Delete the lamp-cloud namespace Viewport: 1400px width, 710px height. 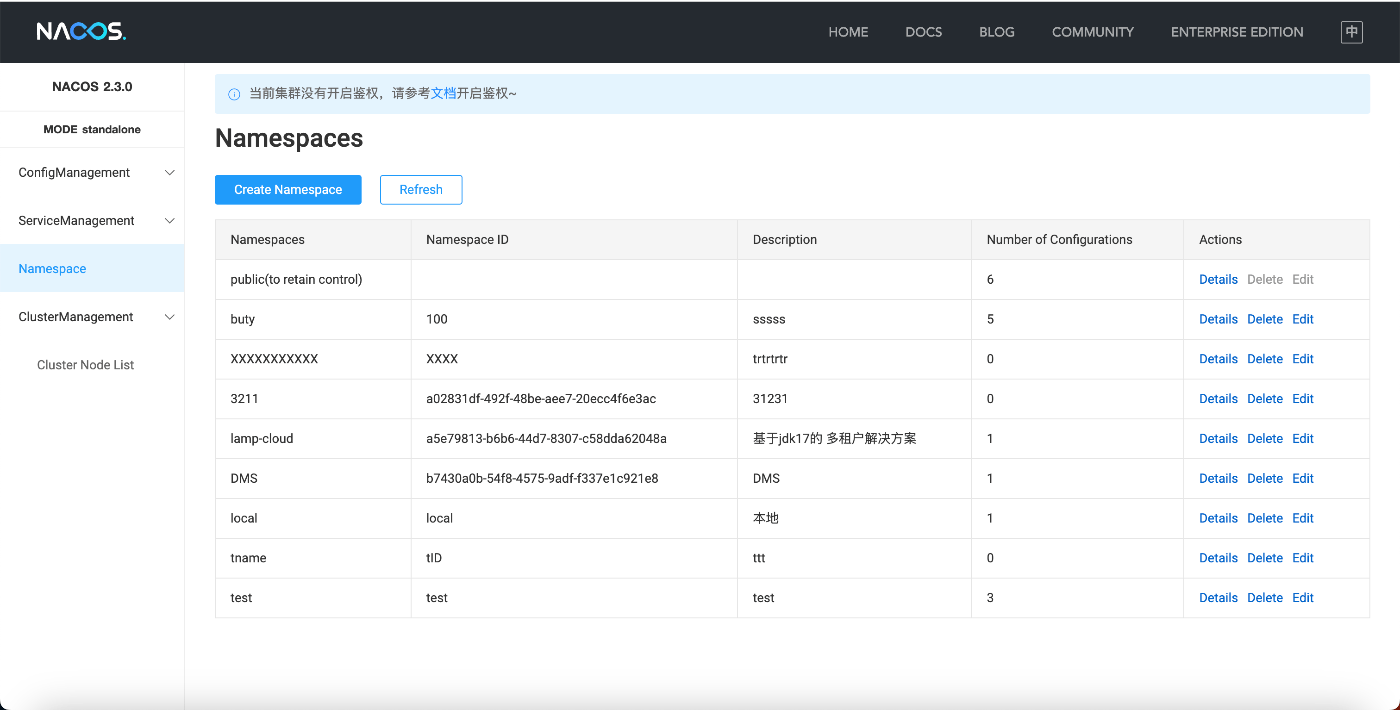coord(1265,439)
